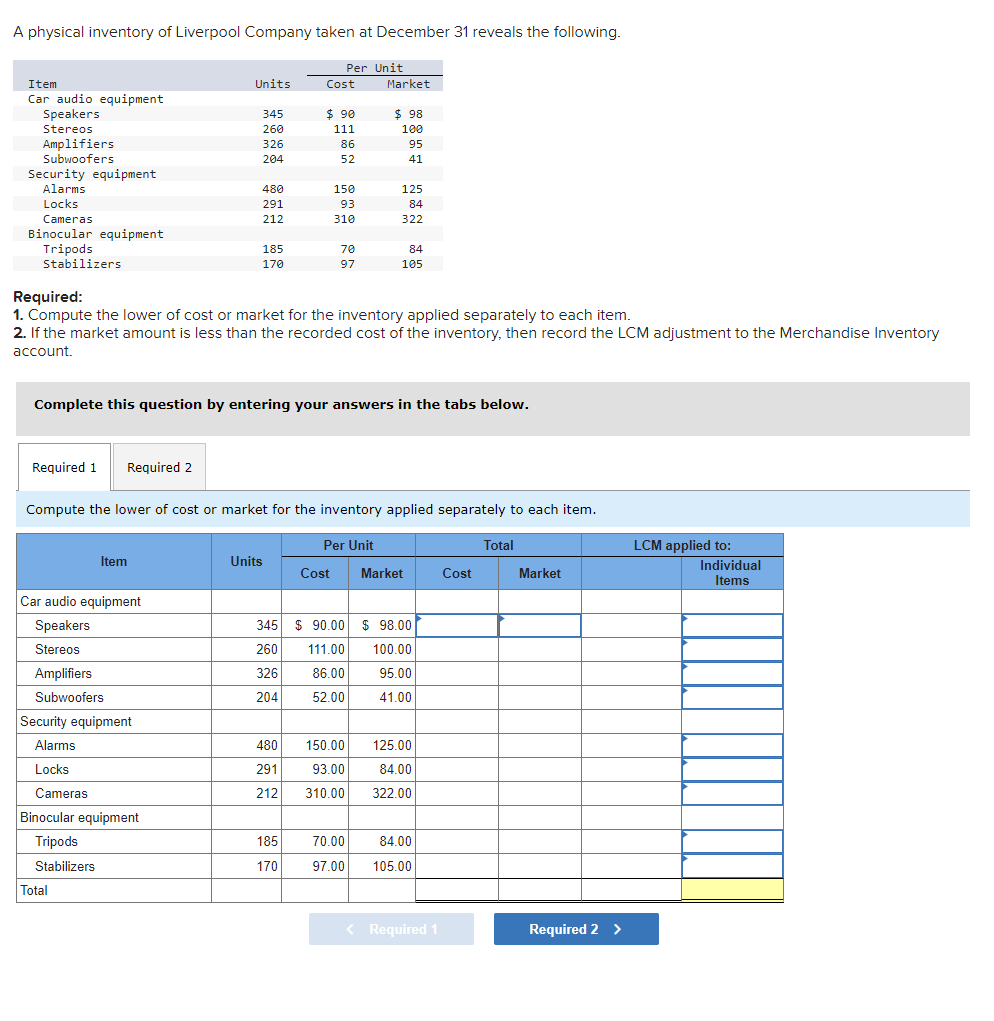Click the Total Market cell for Stabilizers

tap(540, 866)
